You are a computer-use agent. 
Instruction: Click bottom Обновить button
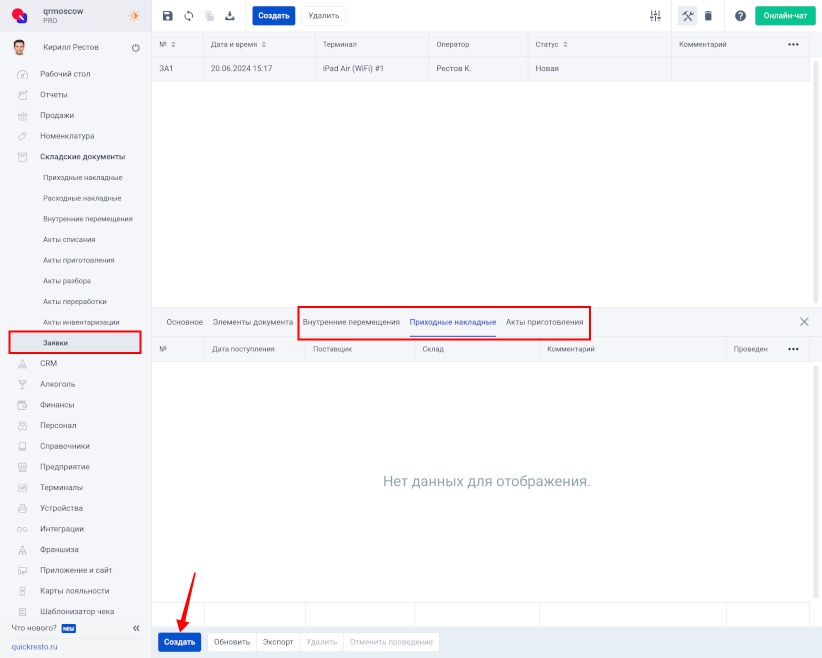232,642
